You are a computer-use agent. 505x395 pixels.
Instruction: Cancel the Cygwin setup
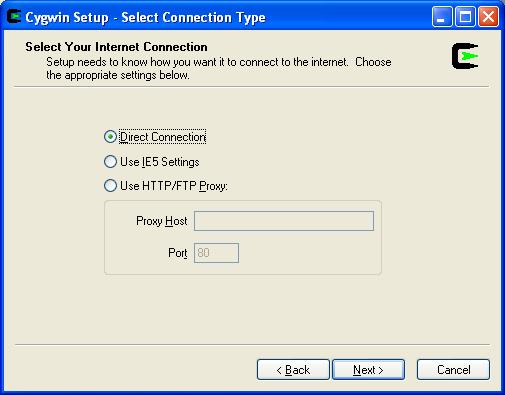tap(453, 370)
